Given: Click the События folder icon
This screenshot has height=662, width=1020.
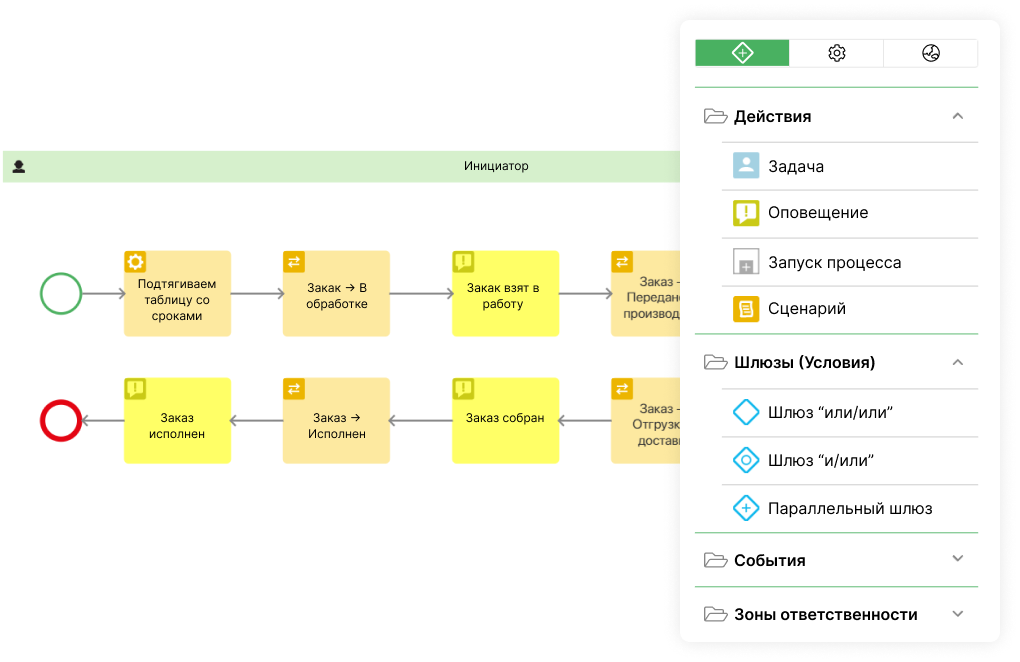Looking at the screenshot, I should (x=716, y=560).
